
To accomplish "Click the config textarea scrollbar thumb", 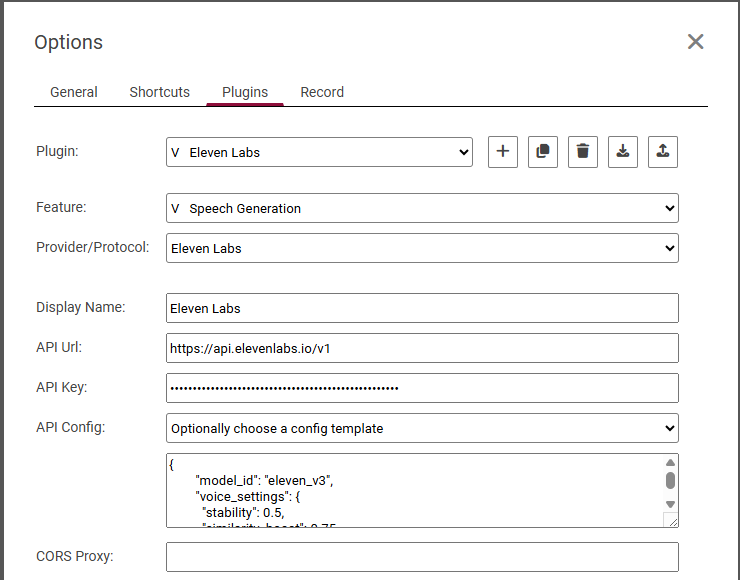I will point(670,480).
